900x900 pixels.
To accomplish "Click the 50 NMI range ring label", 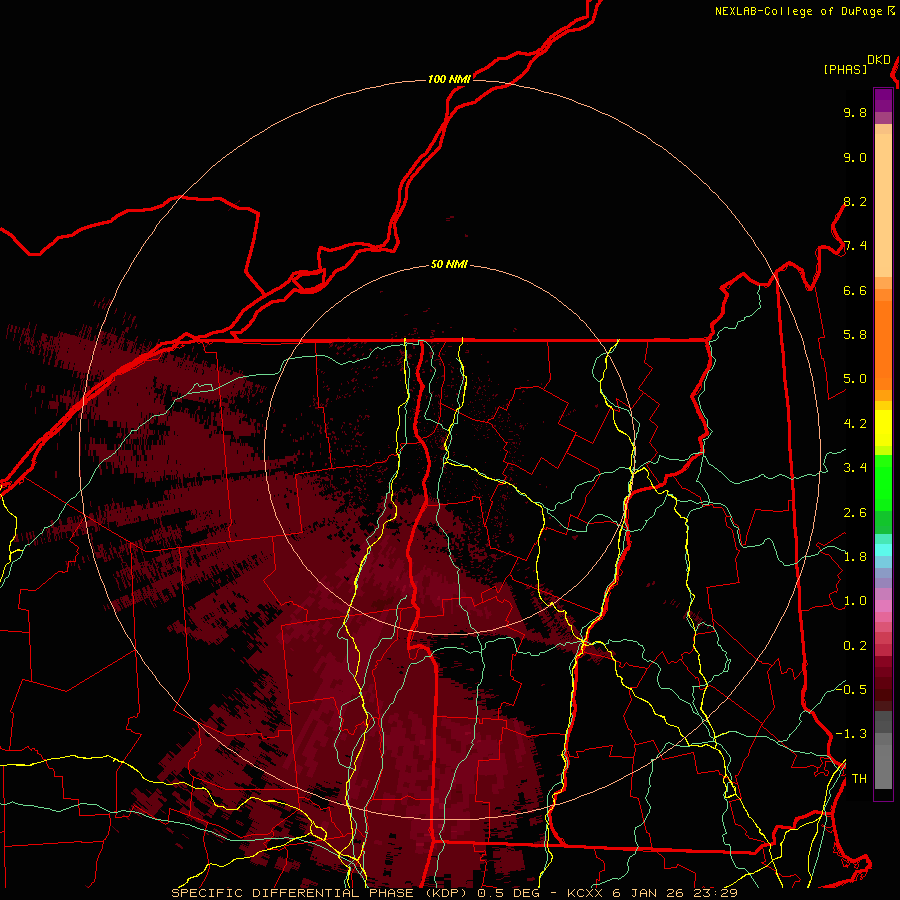I will [449, 265].
